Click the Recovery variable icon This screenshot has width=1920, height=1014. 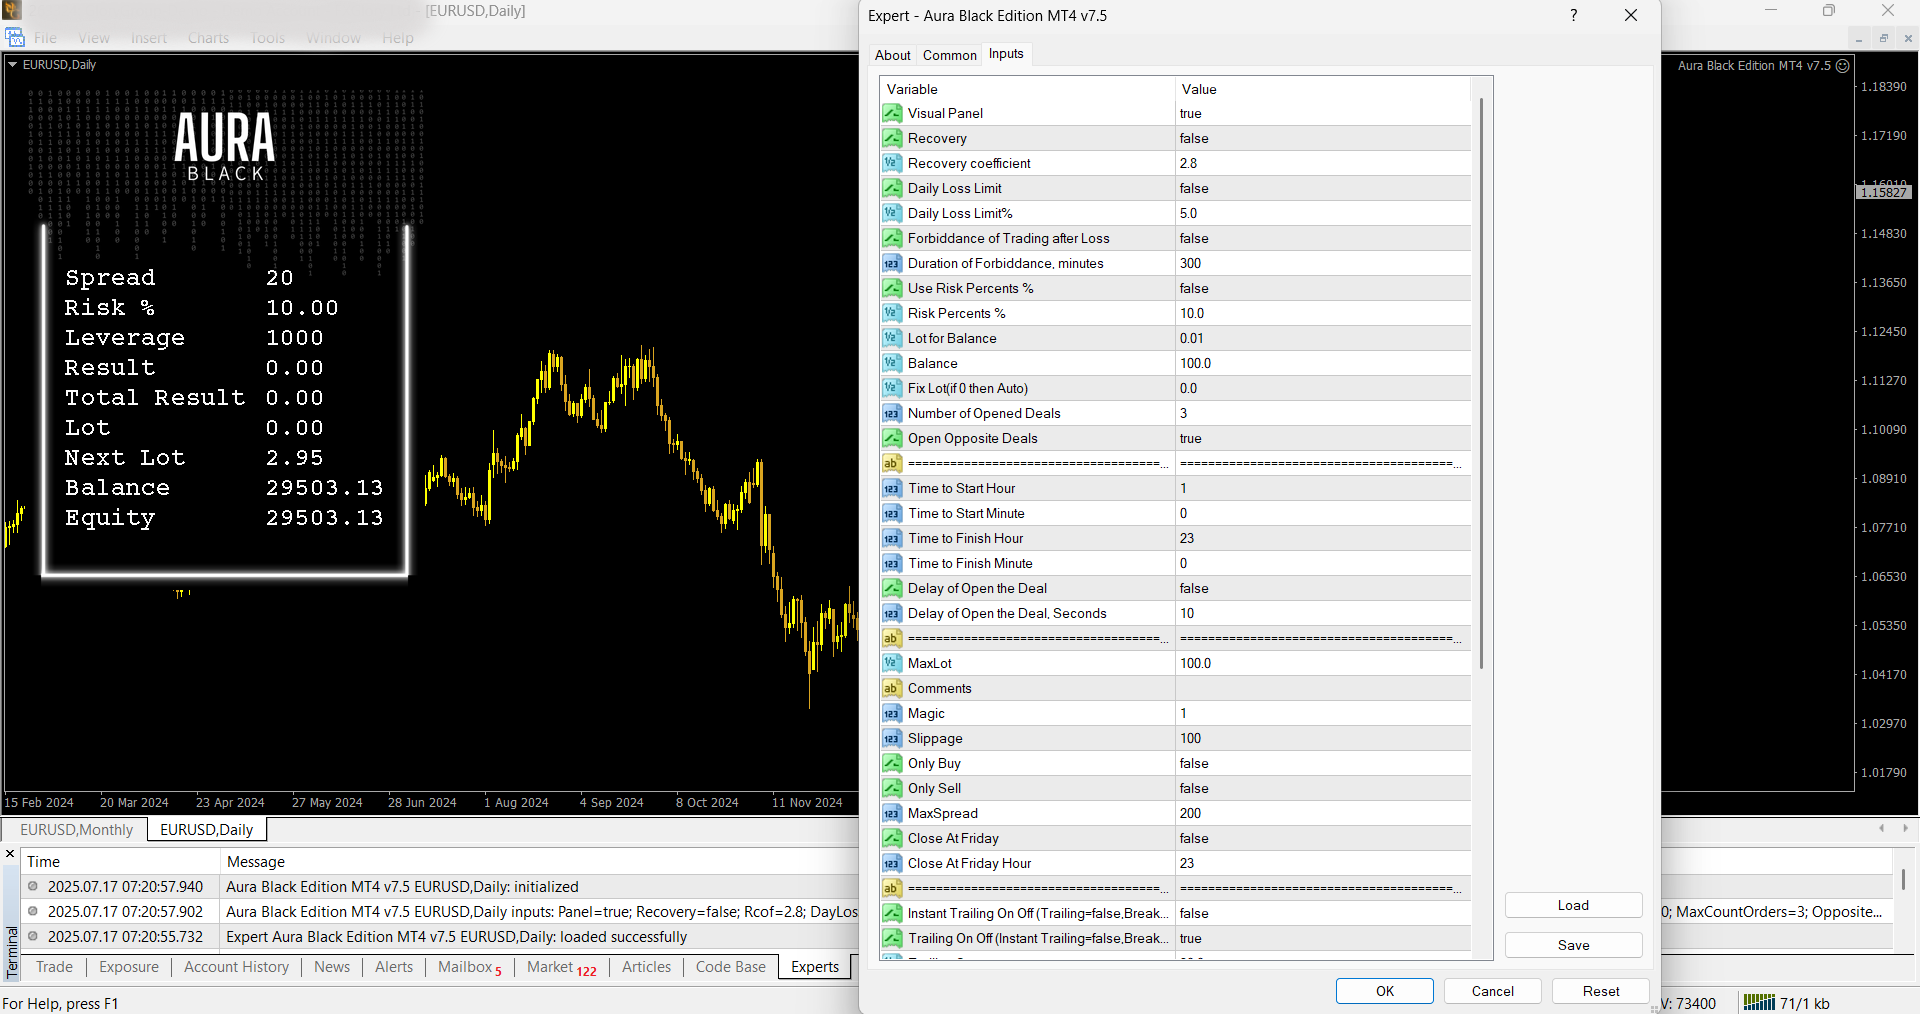coord(892,138)
